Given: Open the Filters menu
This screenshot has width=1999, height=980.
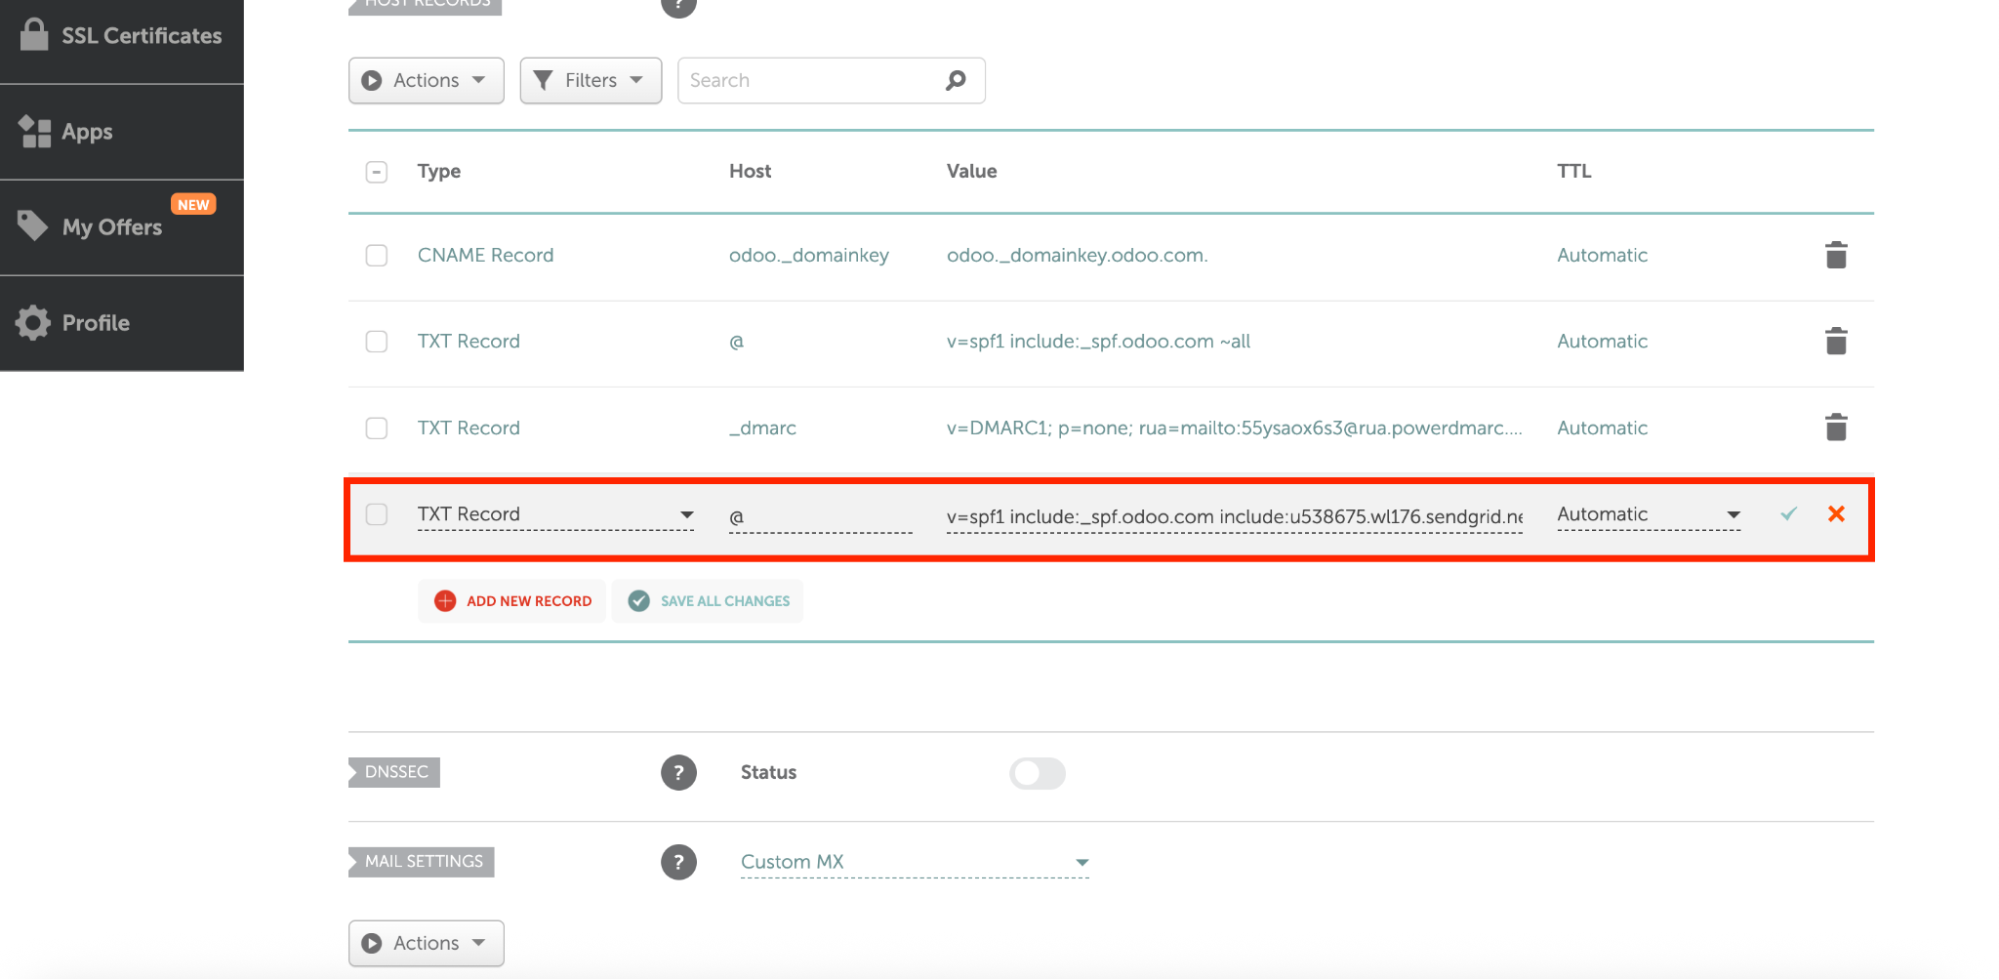Looking at the screenshot, I should pyautogui.click(x=590, y=80).
